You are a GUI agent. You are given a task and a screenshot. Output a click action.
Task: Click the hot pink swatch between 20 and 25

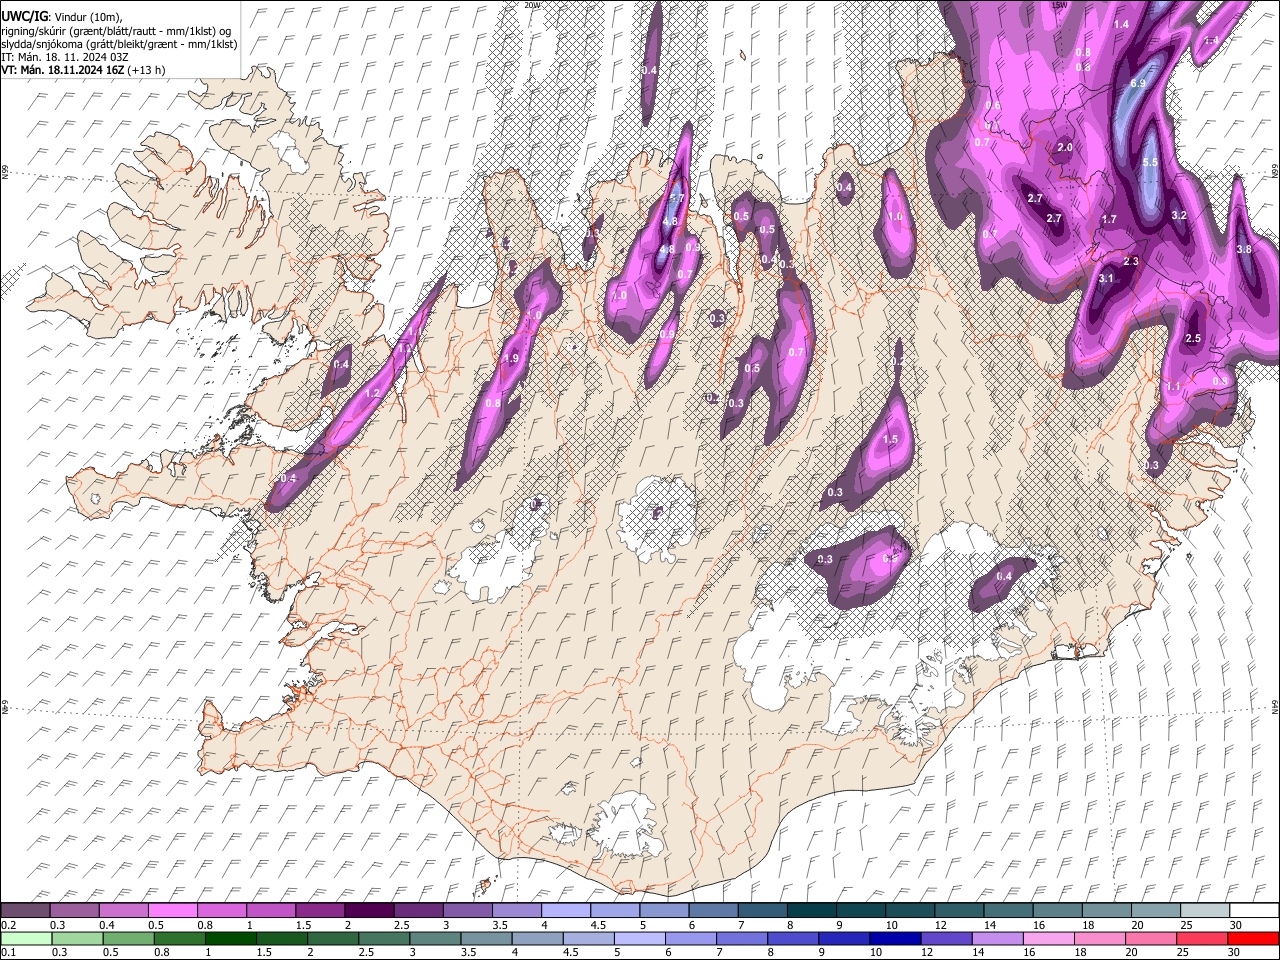1152,938
